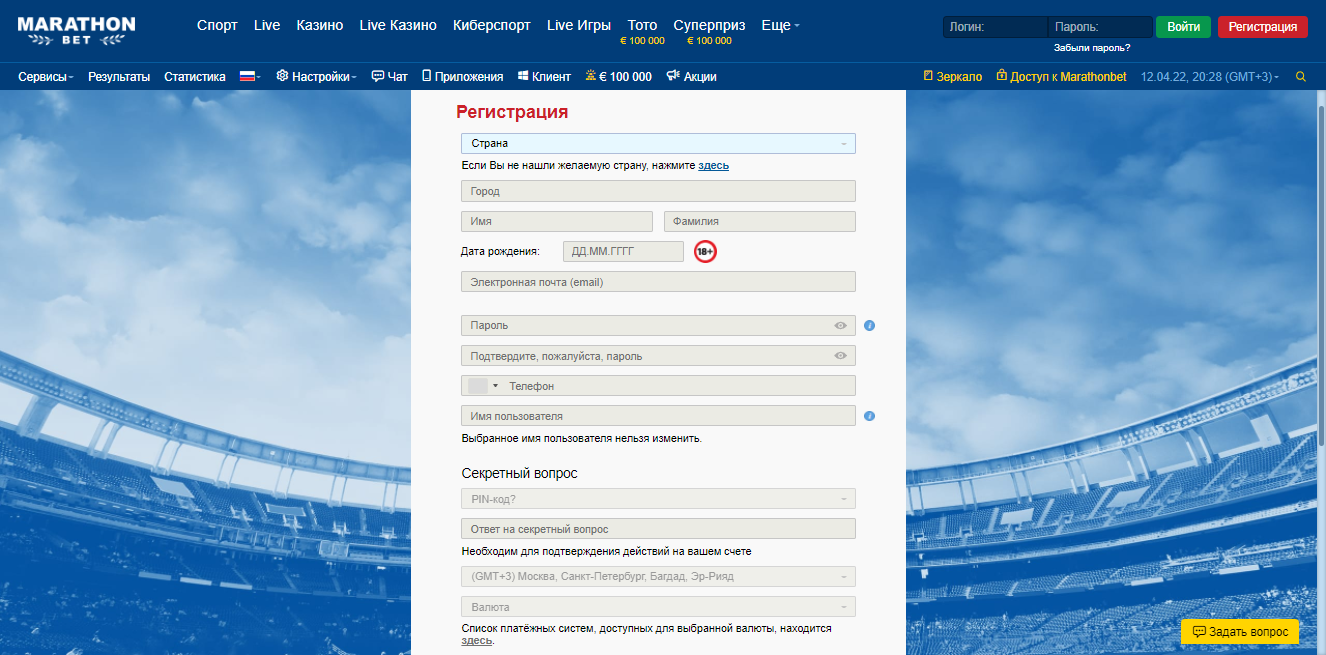Open the Live Казино section
The image size is (1326, 655).
pos(398,26)
